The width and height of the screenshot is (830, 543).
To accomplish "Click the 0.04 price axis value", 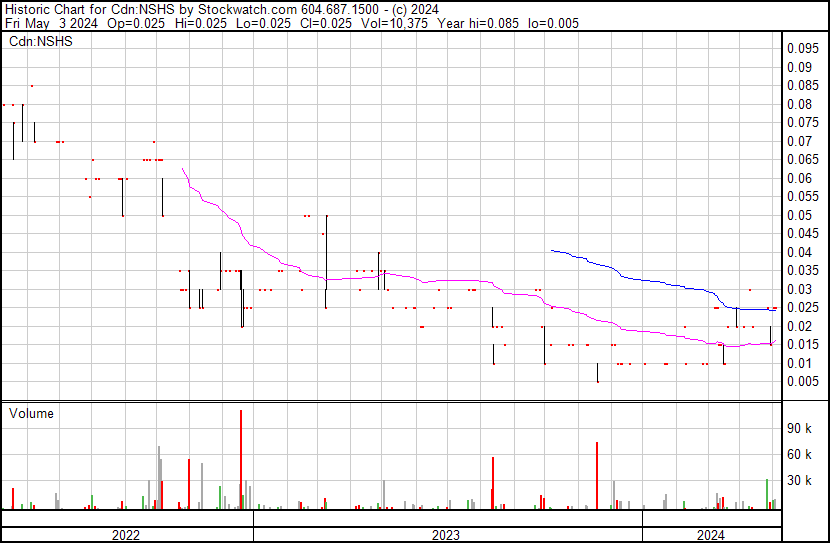I will (x=799, y=252).
